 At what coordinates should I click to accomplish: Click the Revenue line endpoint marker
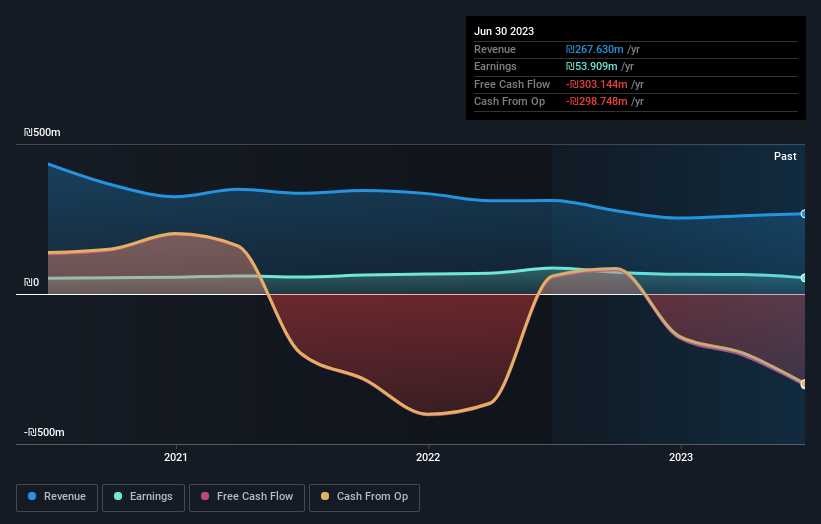click(x=804, y=214)
